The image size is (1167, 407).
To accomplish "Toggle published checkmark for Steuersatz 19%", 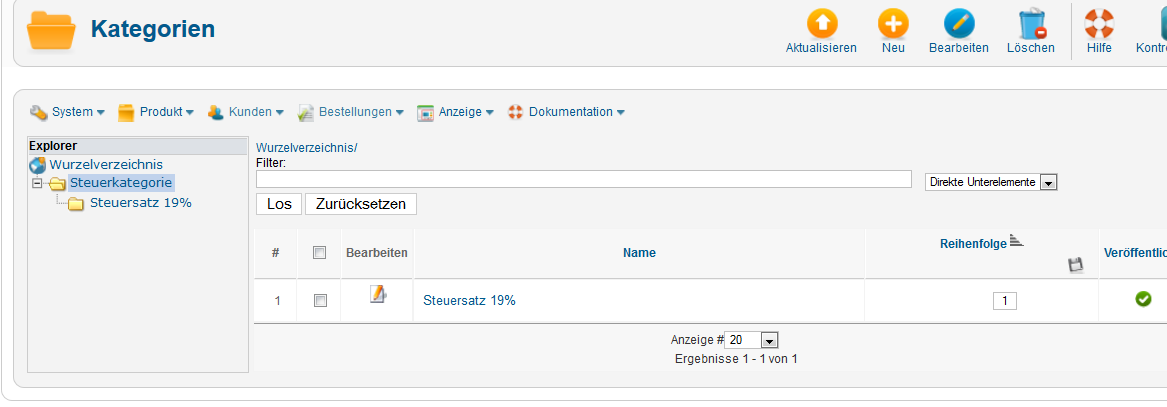I will pyautogui.click(x=1143, y=299).
